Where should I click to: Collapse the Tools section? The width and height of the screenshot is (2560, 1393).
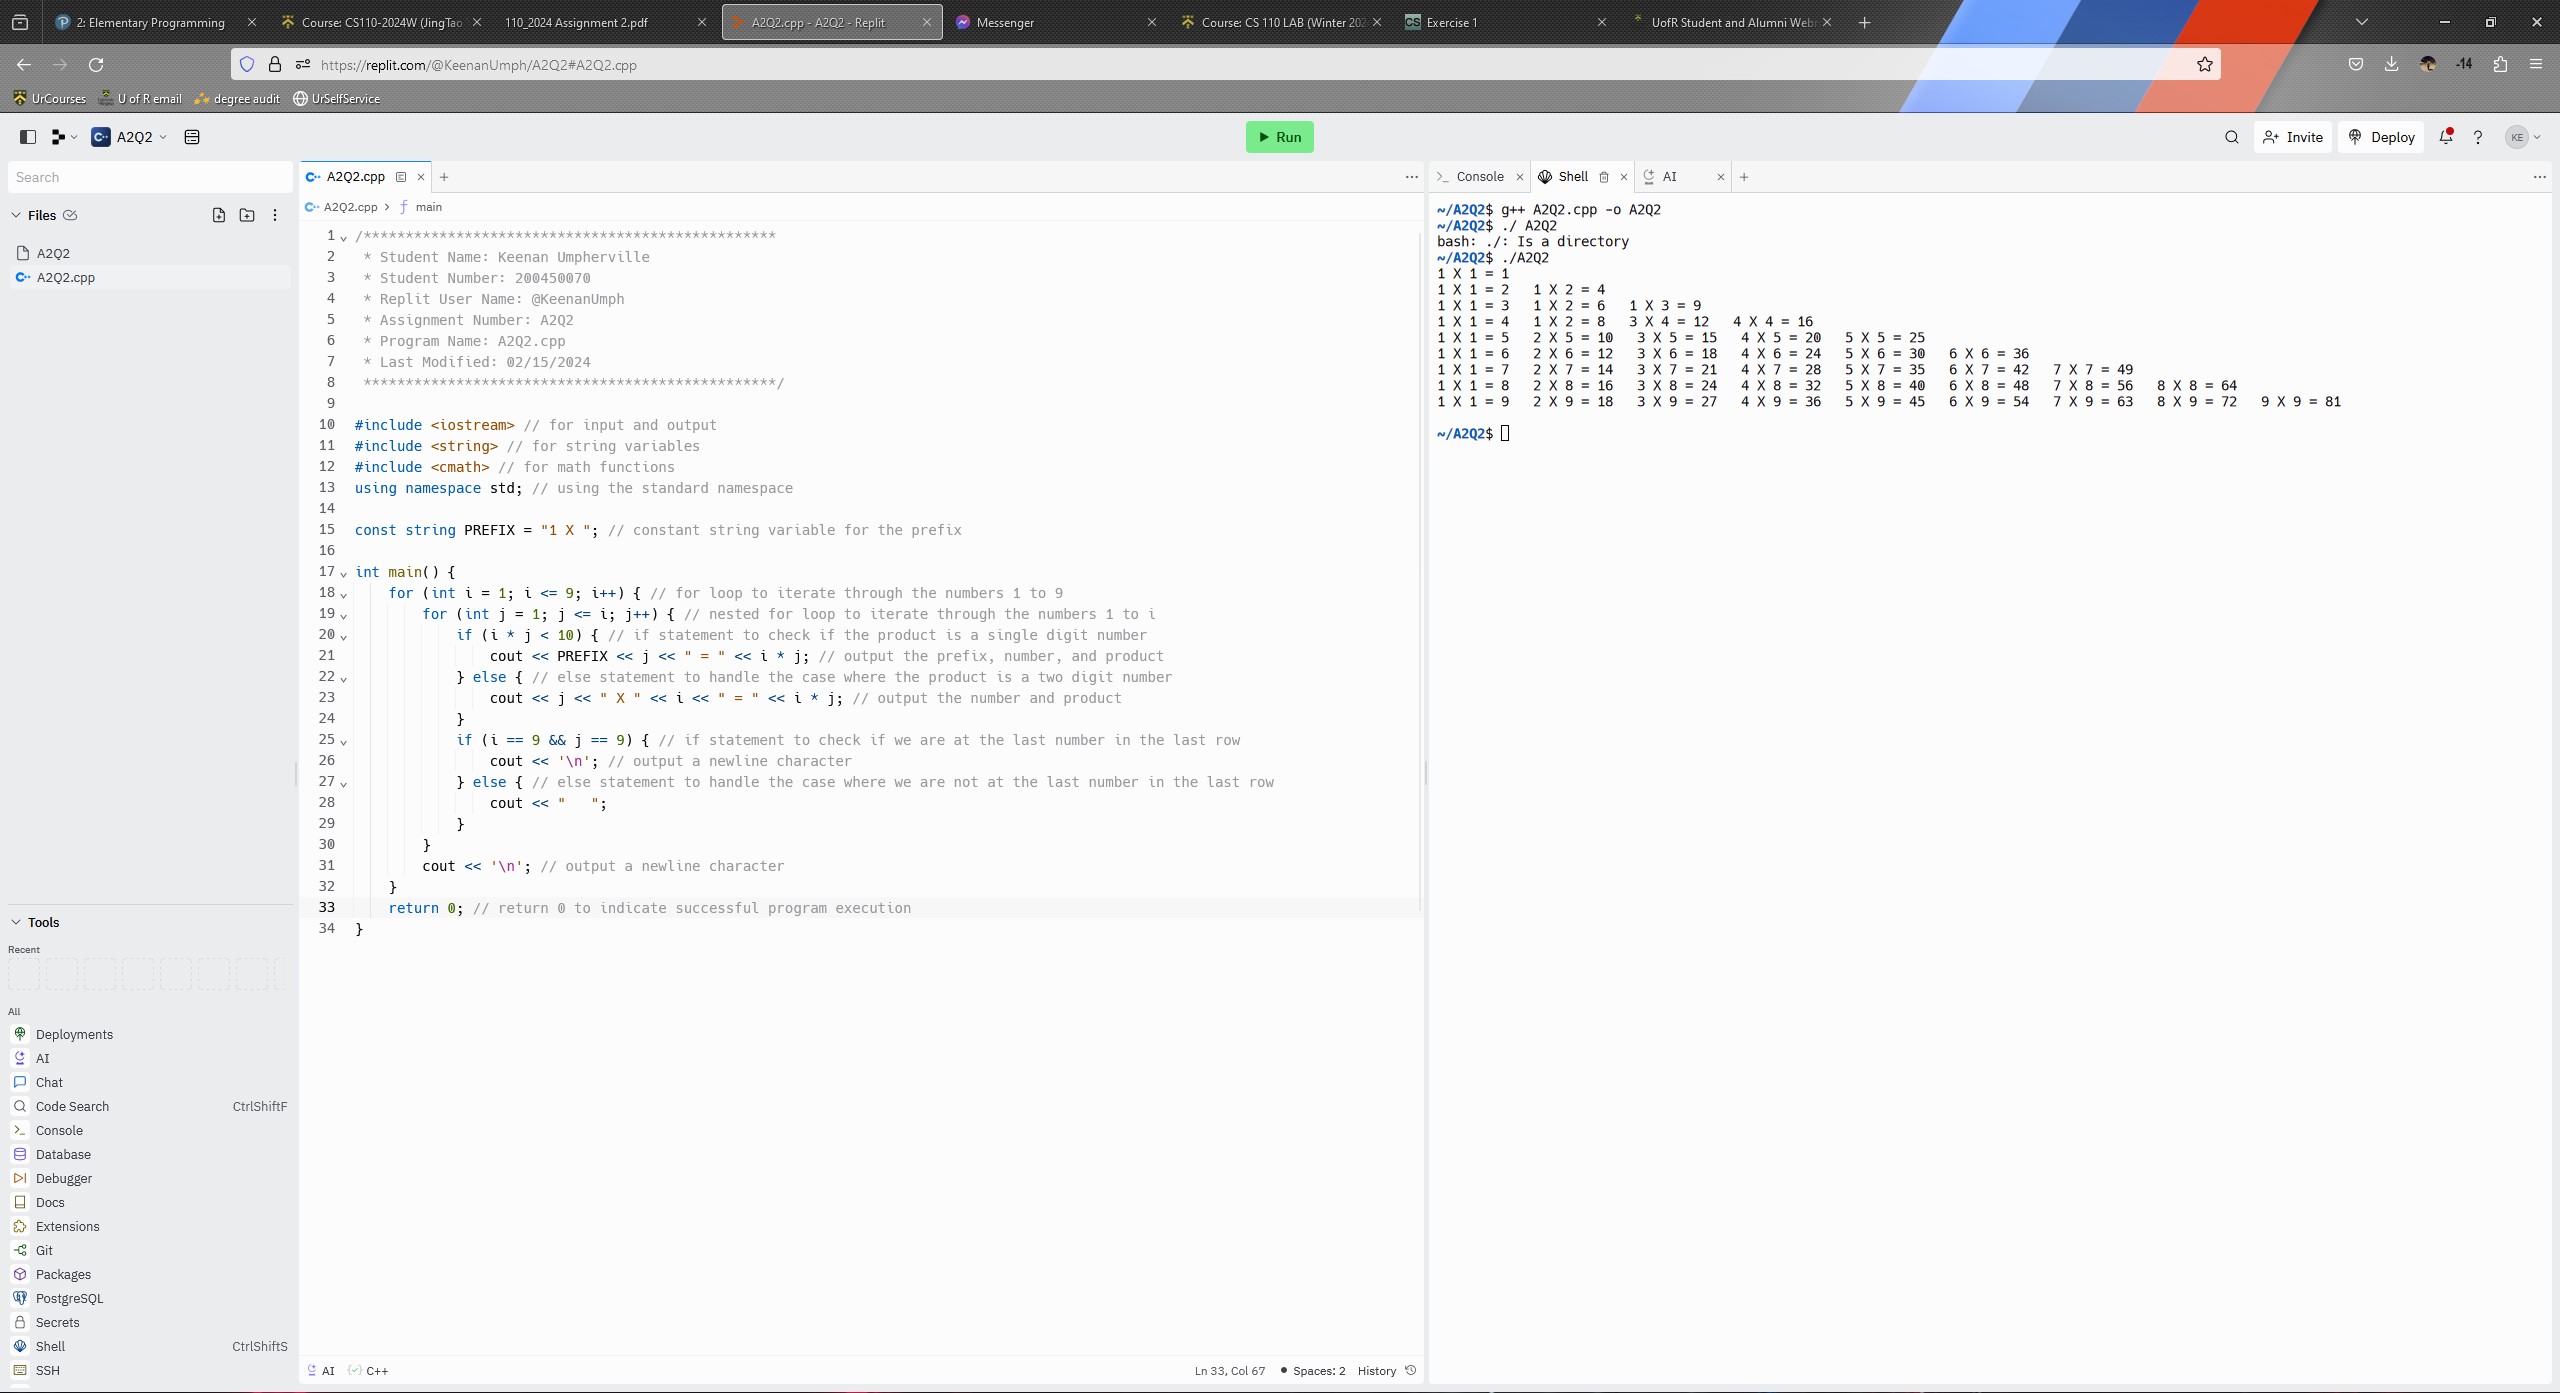pos(16,922)
